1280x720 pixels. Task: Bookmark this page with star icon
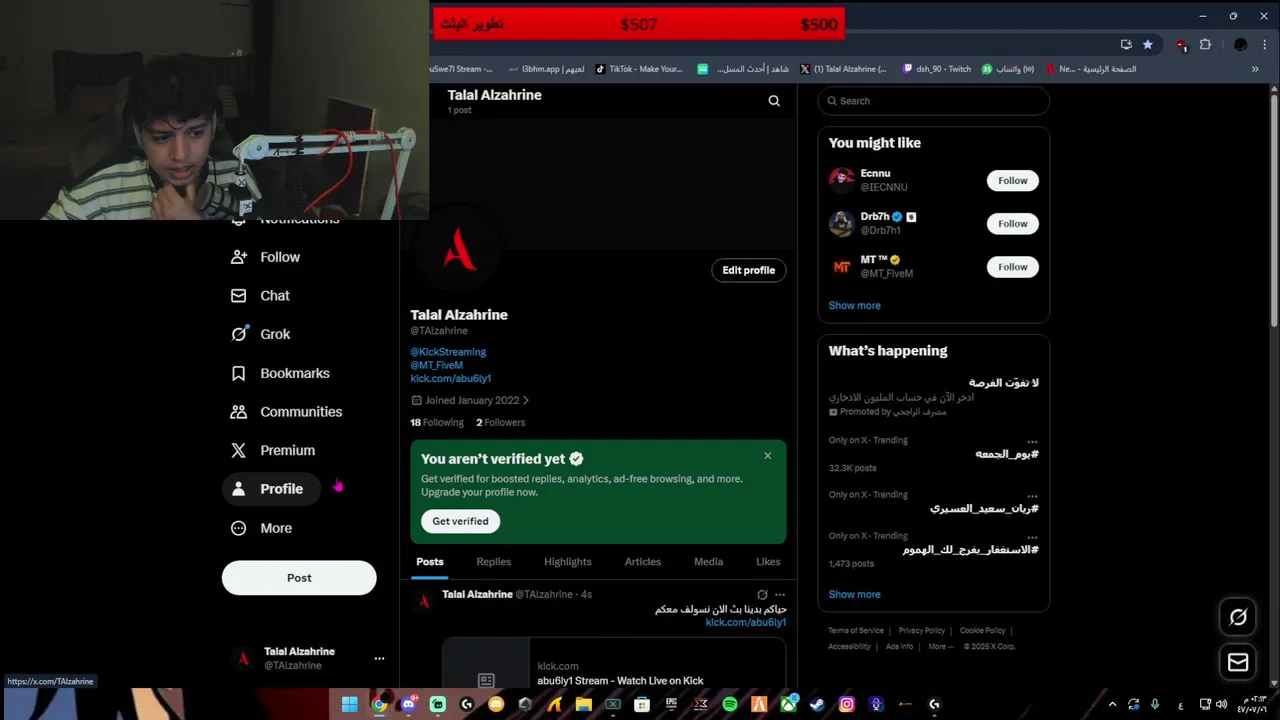click(x=1147, y=44)
